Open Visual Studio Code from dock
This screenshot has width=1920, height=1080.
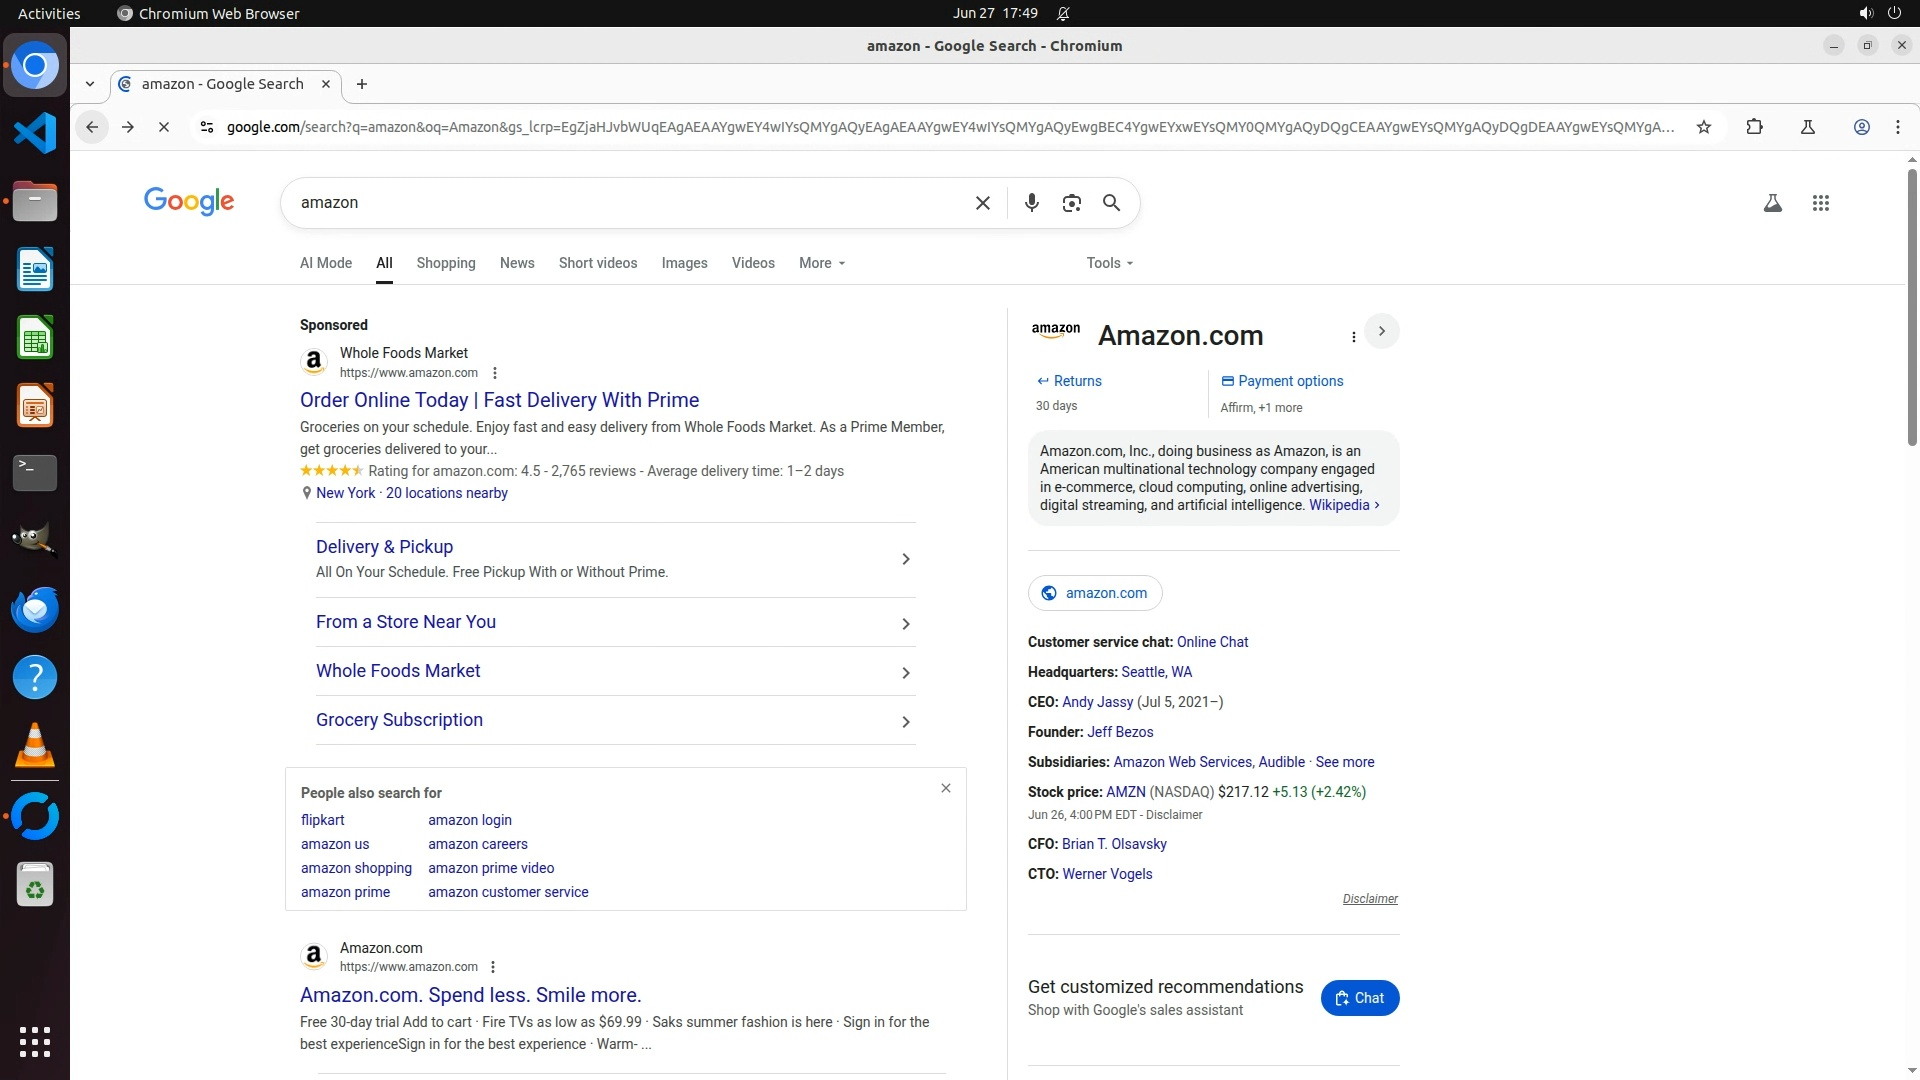click(x=35, y=133)
